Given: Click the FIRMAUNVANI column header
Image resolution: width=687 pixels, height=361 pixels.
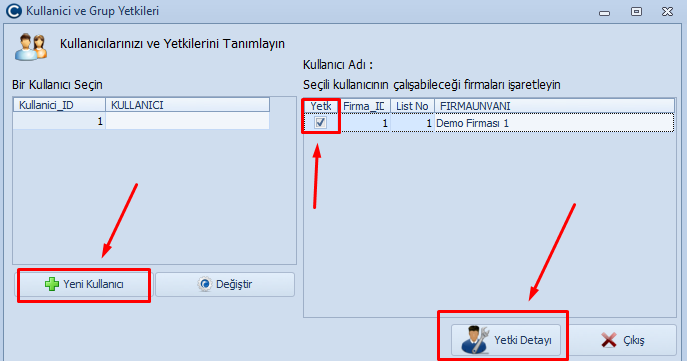Looking at the screenshot, I should pos(554,106).
